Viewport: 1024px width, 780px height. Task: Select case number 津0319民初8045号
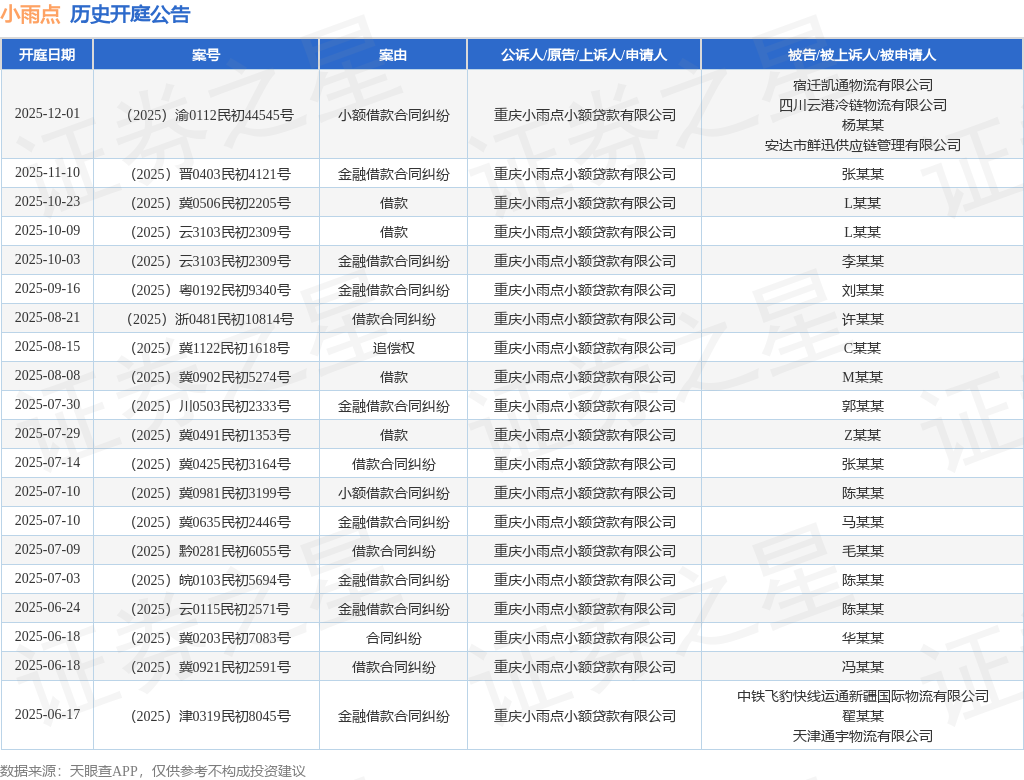coord(210,716)
